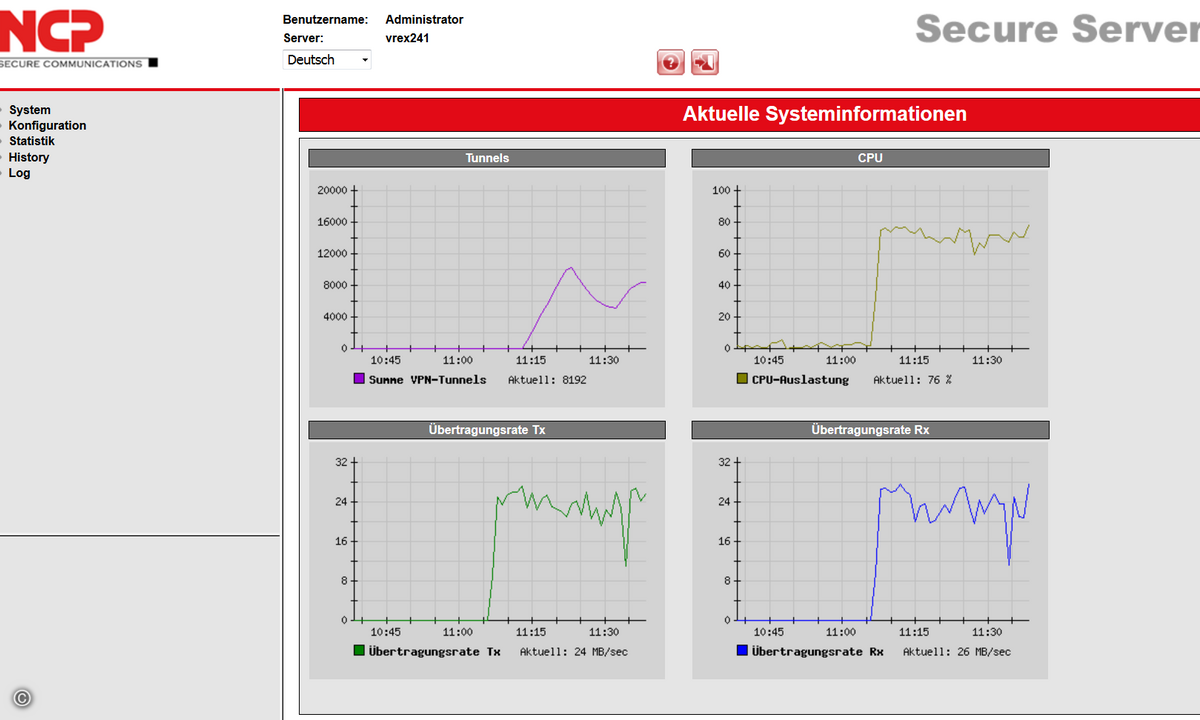Click the 'Aktuell: 8192' tunnel value
Image resolution: width=1200 pixels, height=720 pixels.
pyautogui.click(x=547, y=380)
